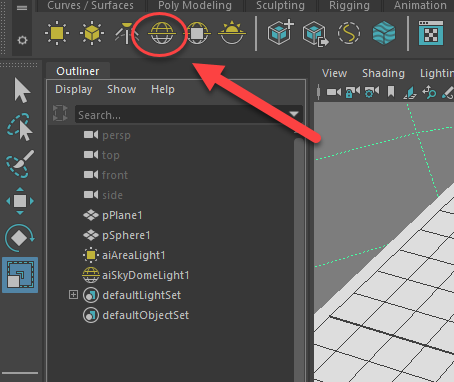Create an Arnold mesh light from the shelf
Viewport: 454px width, 382px height.
point(92,33)
